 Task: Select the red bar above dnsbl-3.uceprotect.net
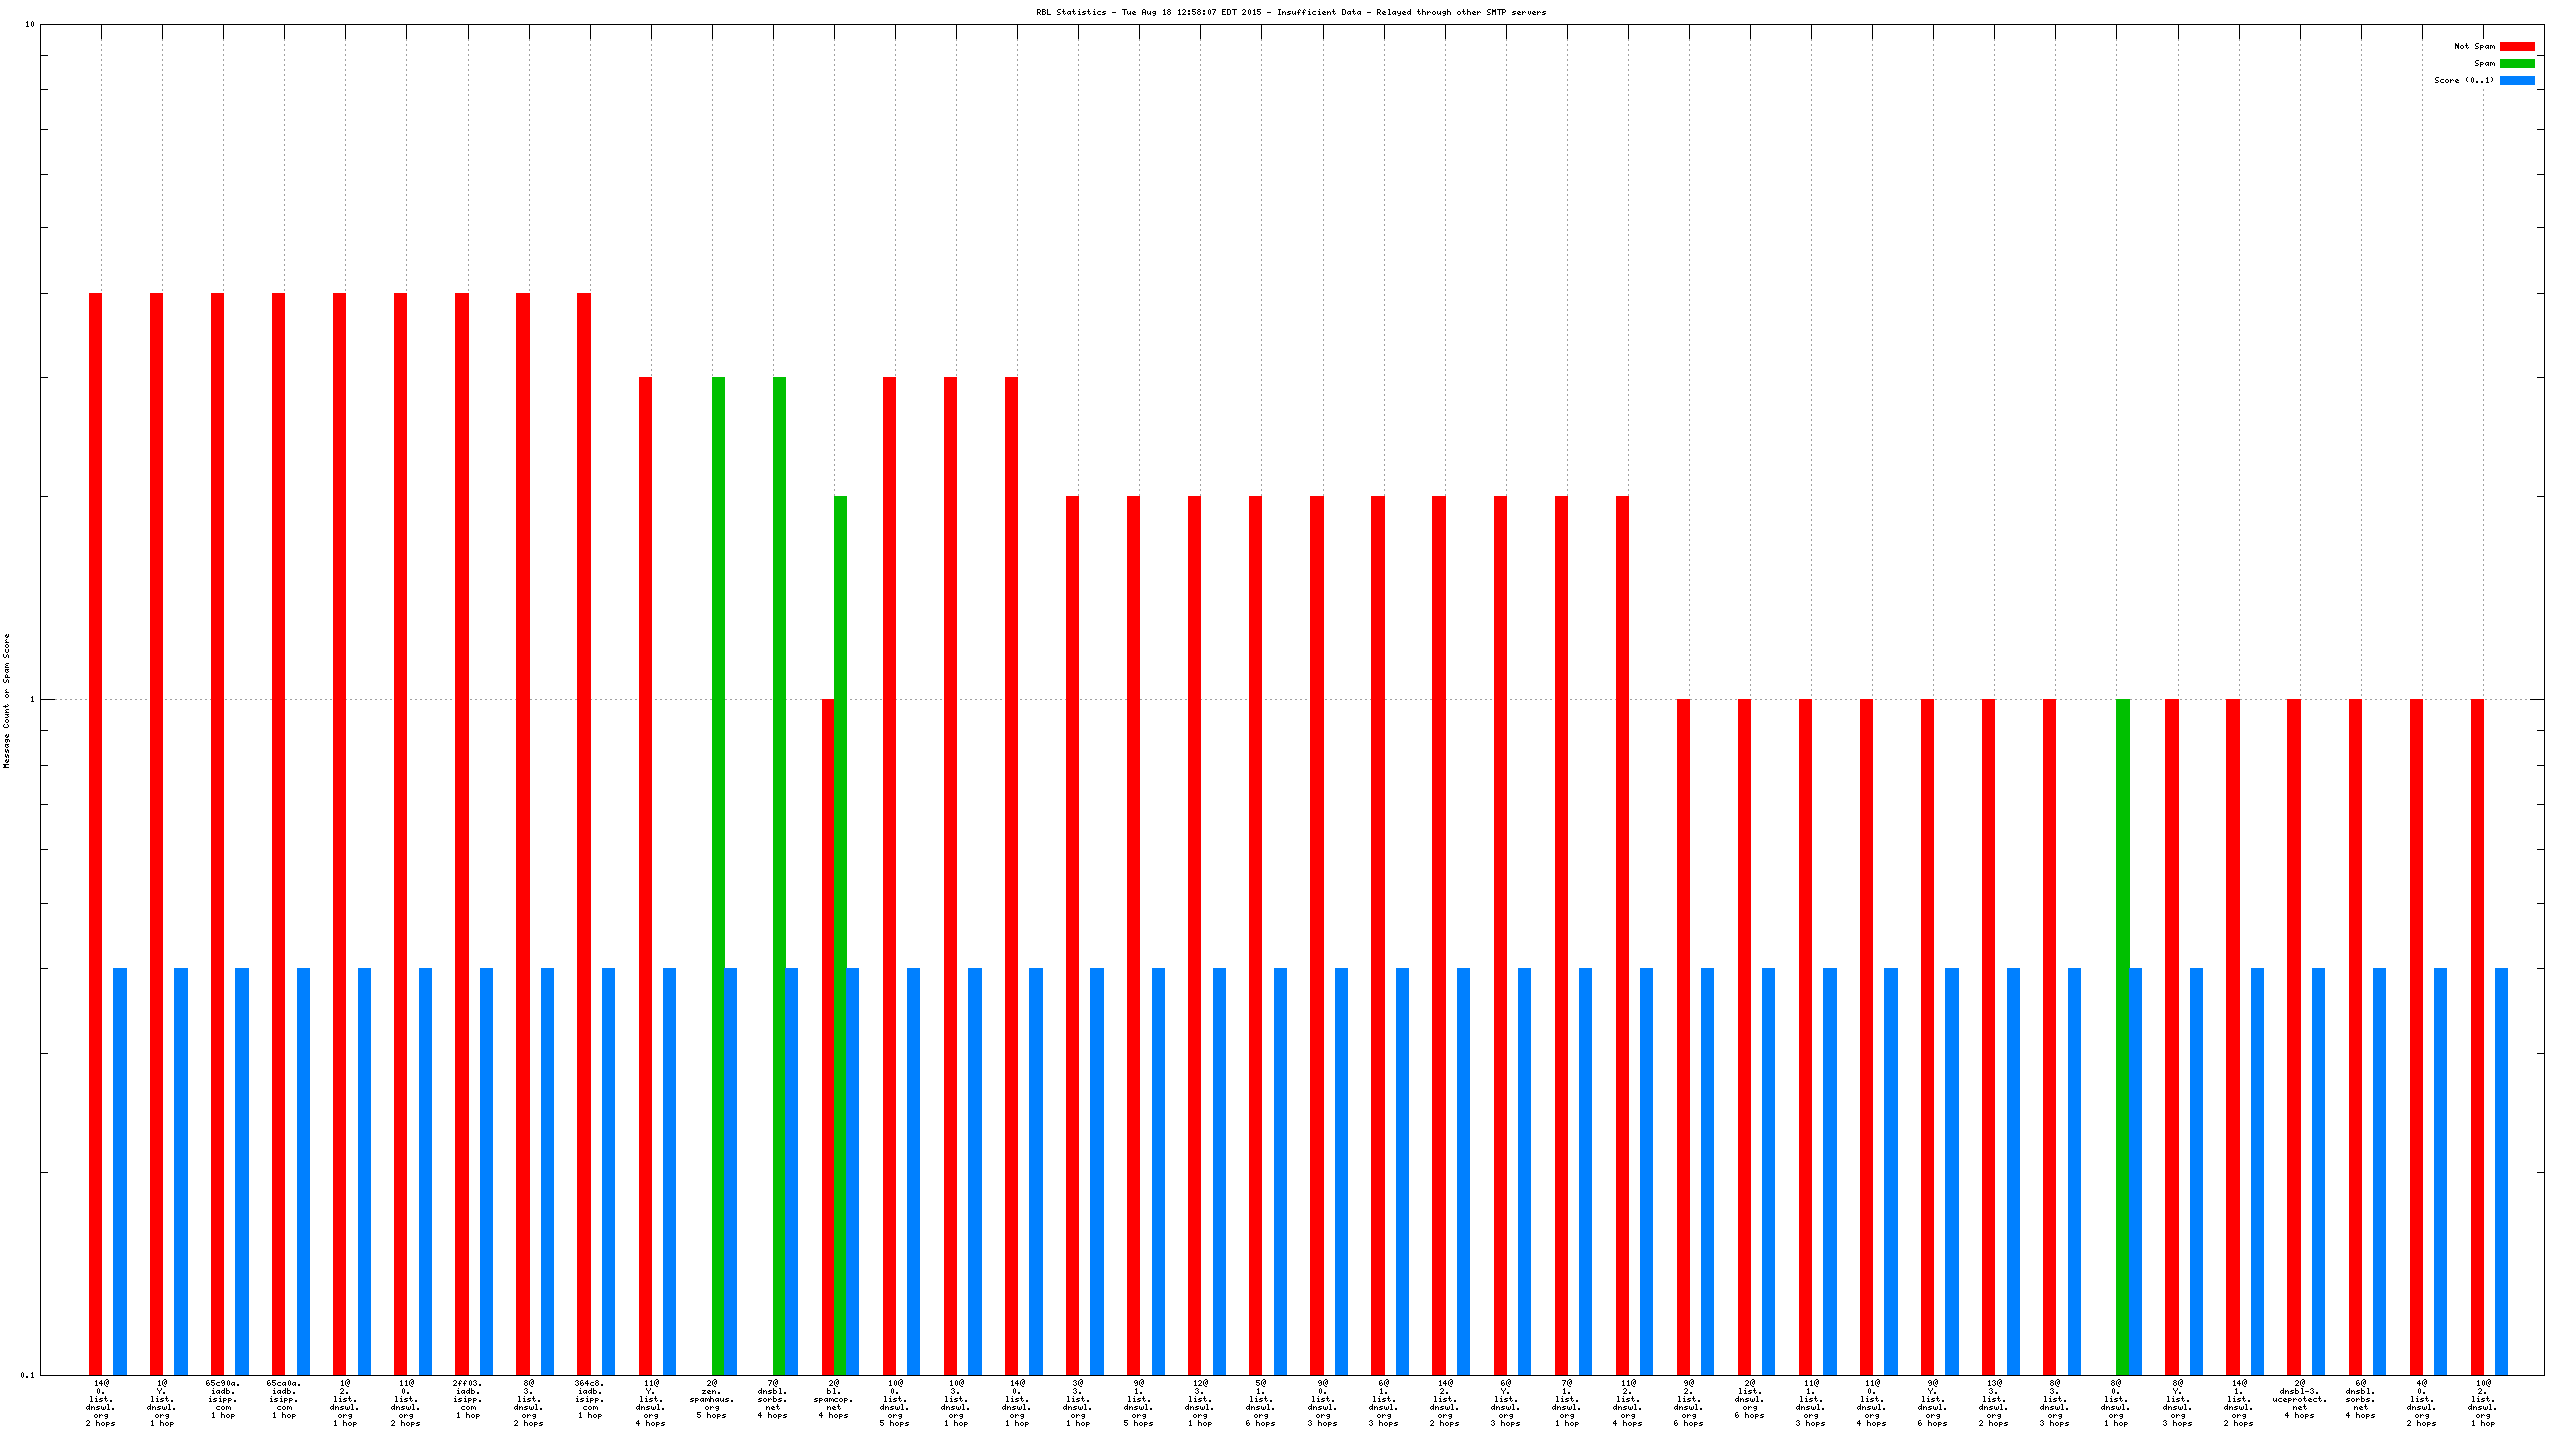pyautogui.click(x=2294, y=1030)
